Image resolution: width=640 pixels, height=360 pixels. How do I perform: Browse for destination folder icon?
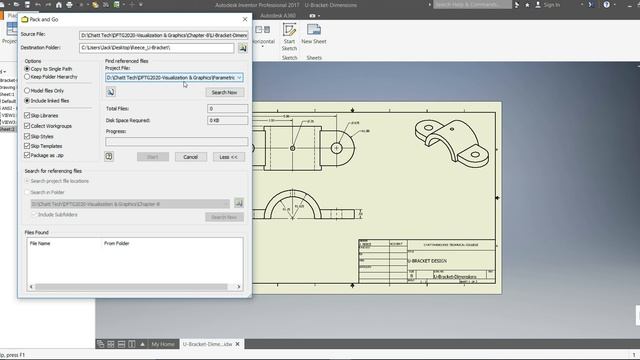tap(242, 48)
